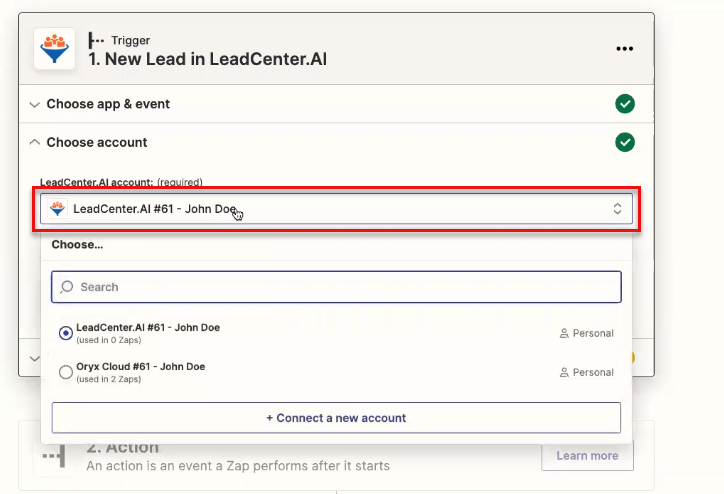
Task: Click small LeadCenter.AI icon in account dropdown
Action: tap(58, 209)
